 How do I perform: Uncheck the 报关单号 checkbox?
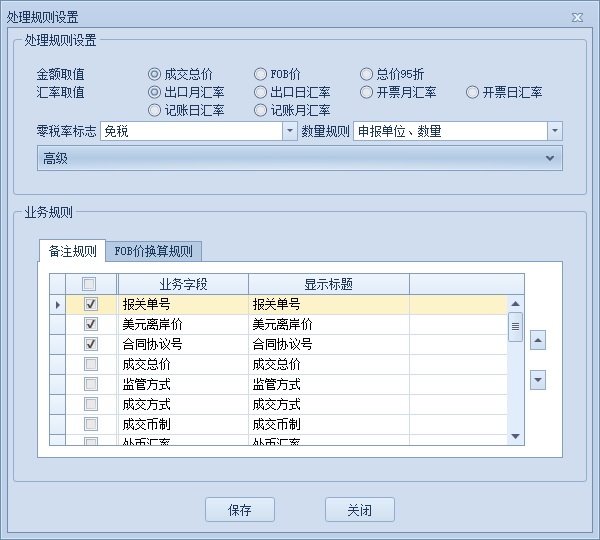point(91,304)
